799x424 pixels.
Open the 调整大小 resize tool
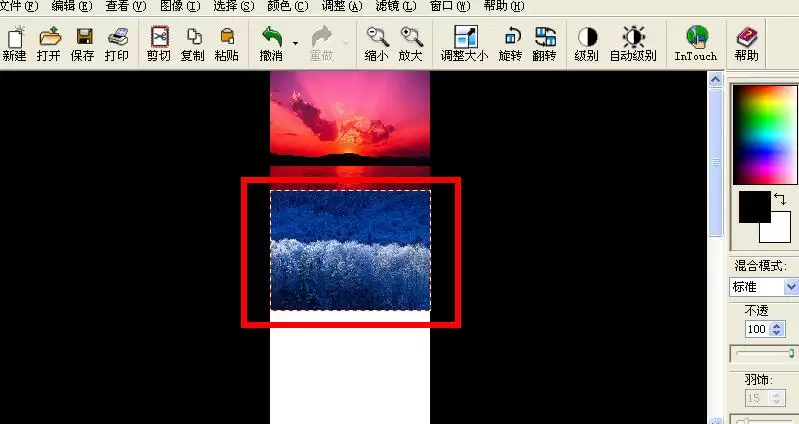(x=465, y=37)
